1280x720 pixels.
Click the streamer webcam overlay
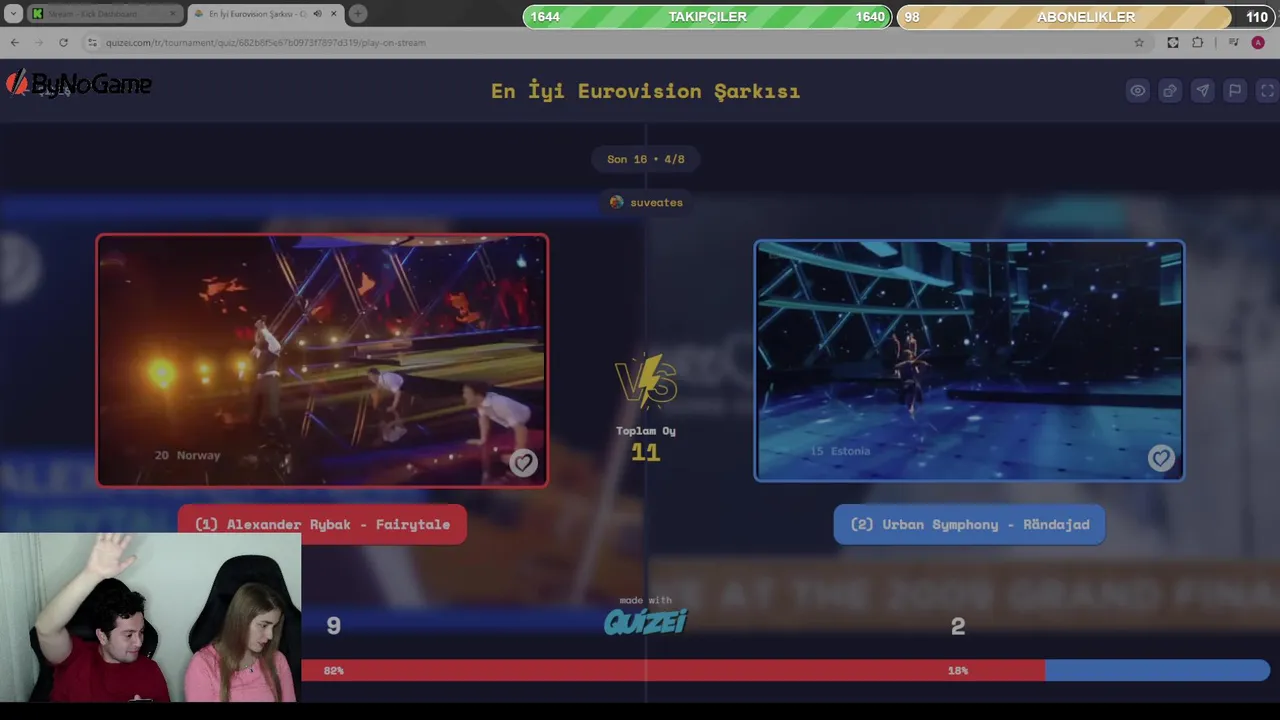tap(150, 617)
